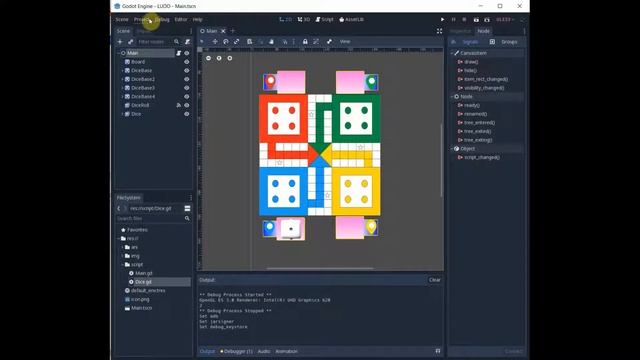Screen dimensions: 640x360
Task: Clear the Output log
Action: point(435,280)
